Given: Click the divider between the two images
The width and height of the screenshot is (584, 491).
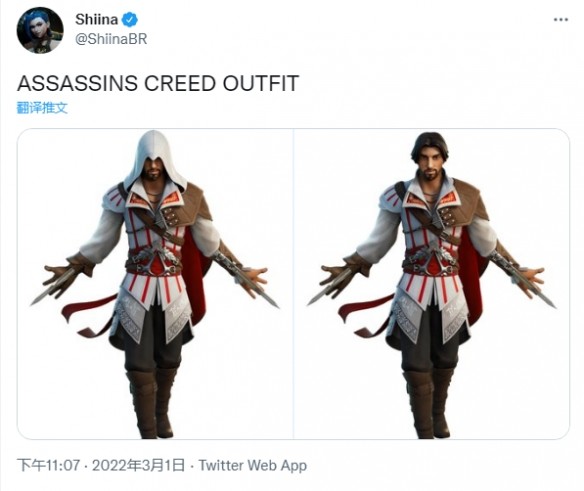Looking at the screenshot, I should point(293,284).
